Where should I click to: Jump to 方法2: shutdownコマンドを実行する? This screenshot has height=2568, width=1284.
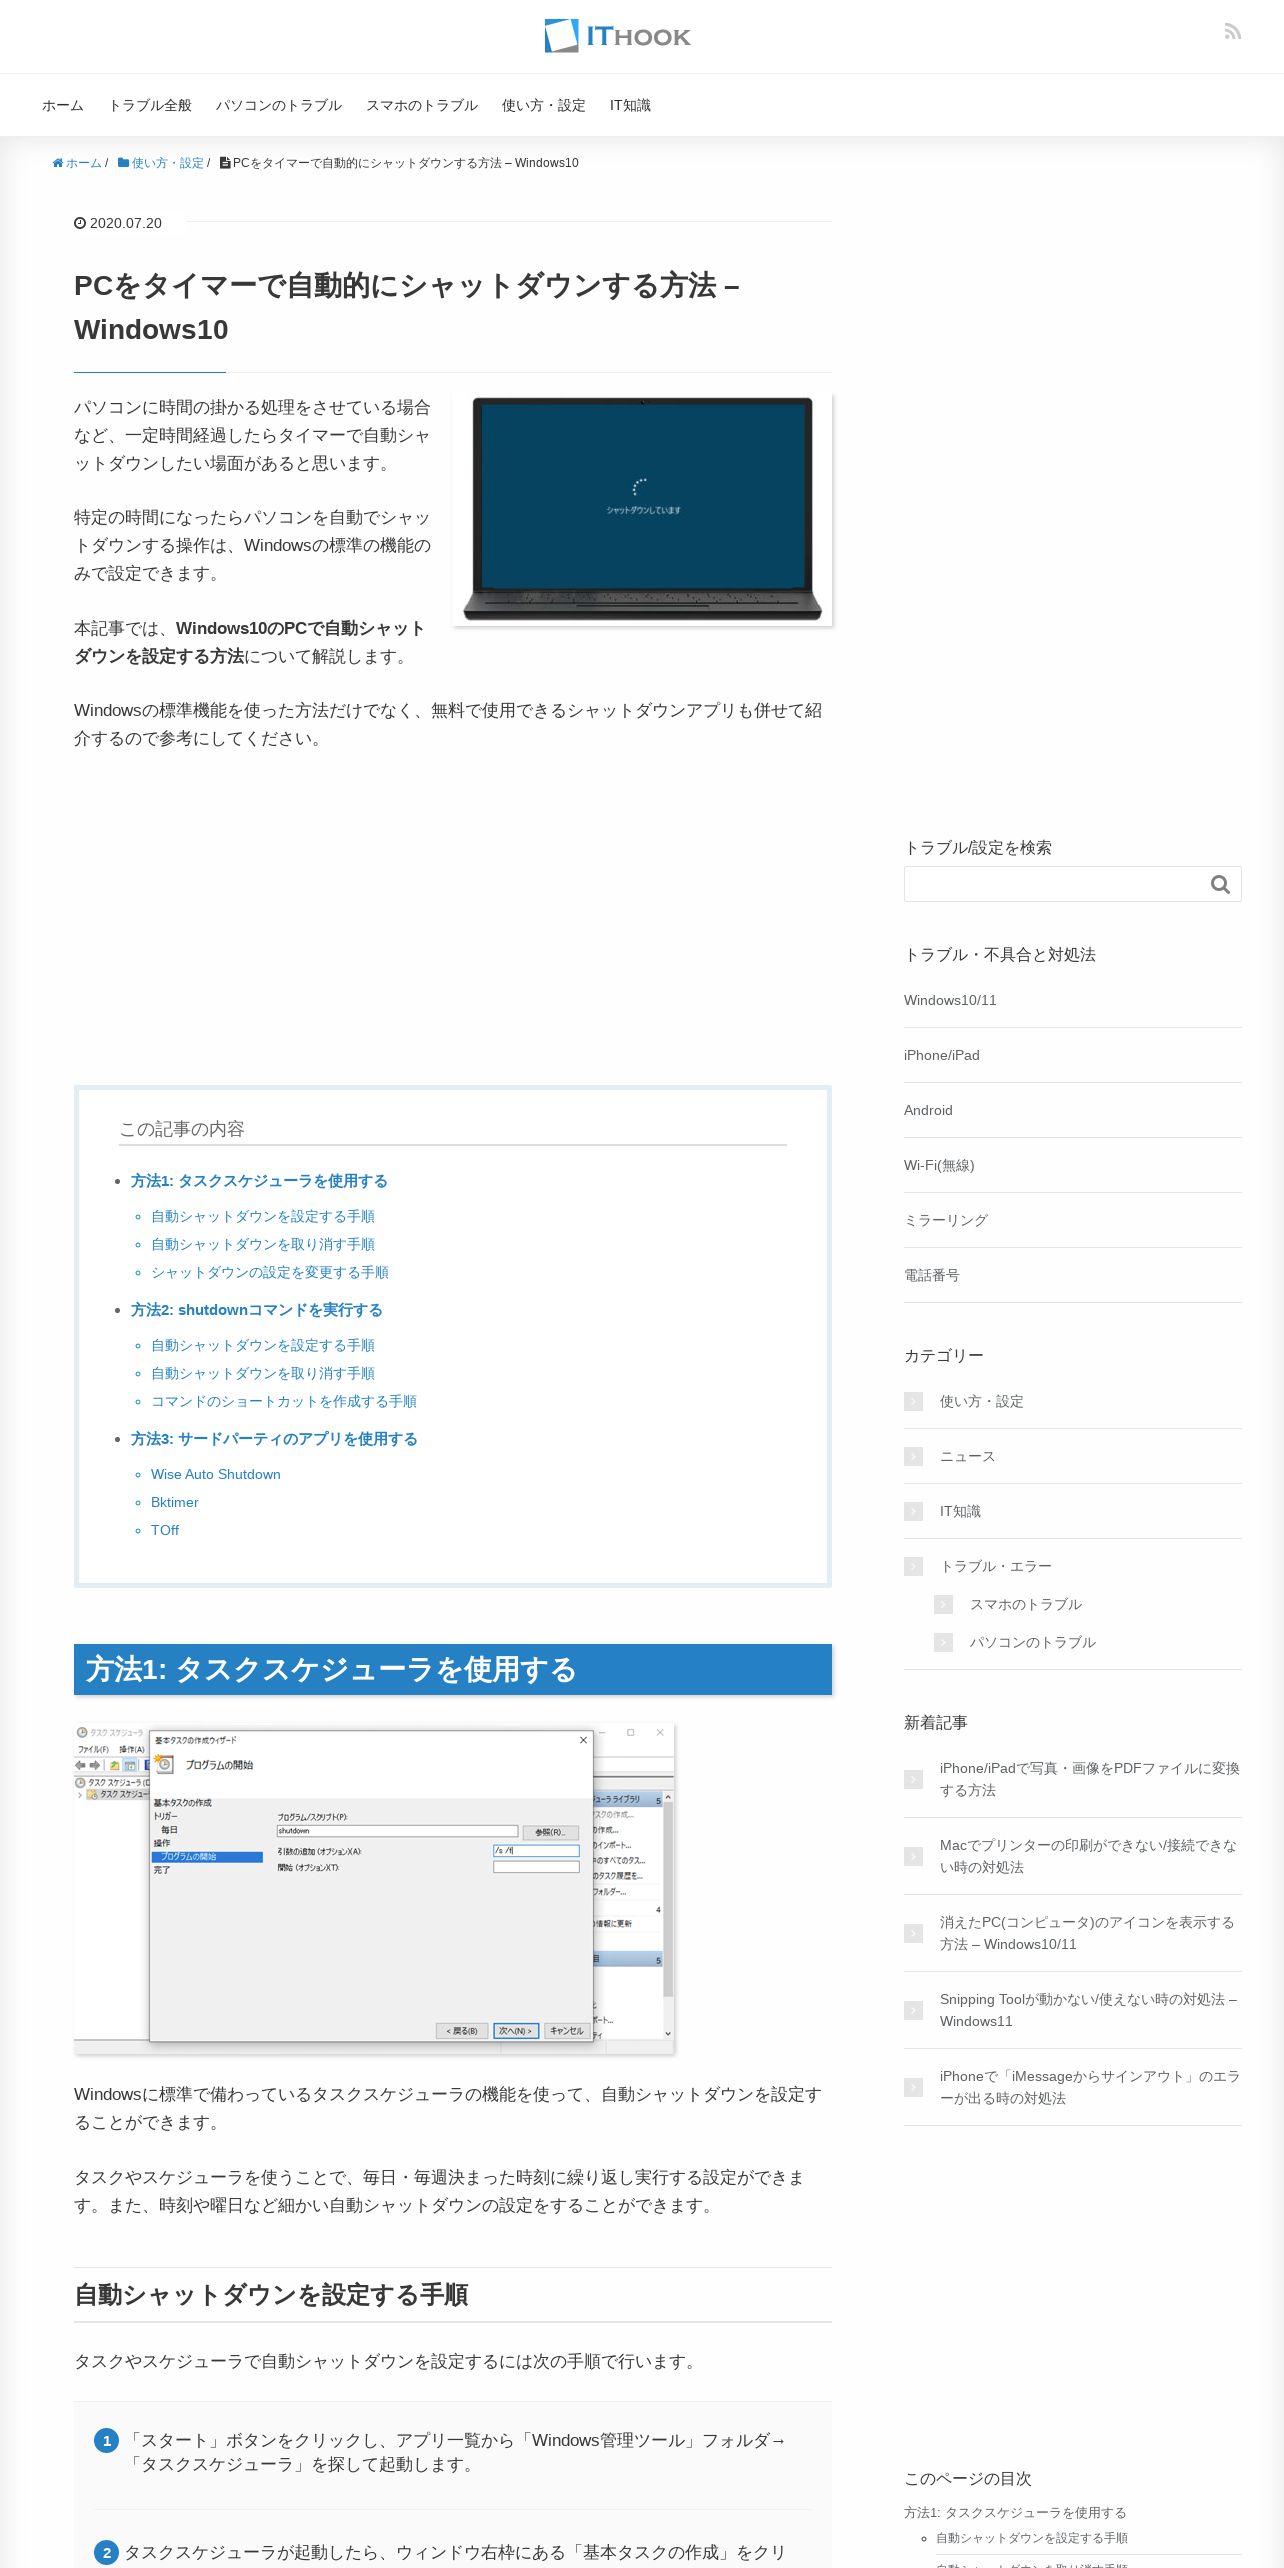click(257, 1310)
